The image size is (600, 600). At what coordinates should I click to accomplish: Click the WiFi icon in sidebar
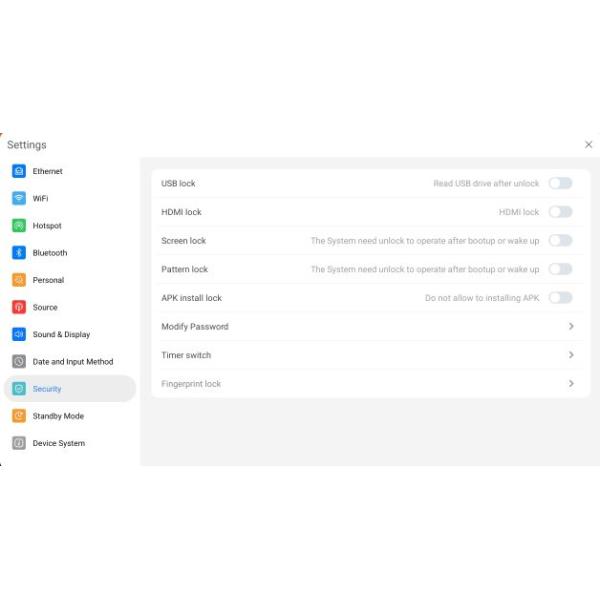19,198
